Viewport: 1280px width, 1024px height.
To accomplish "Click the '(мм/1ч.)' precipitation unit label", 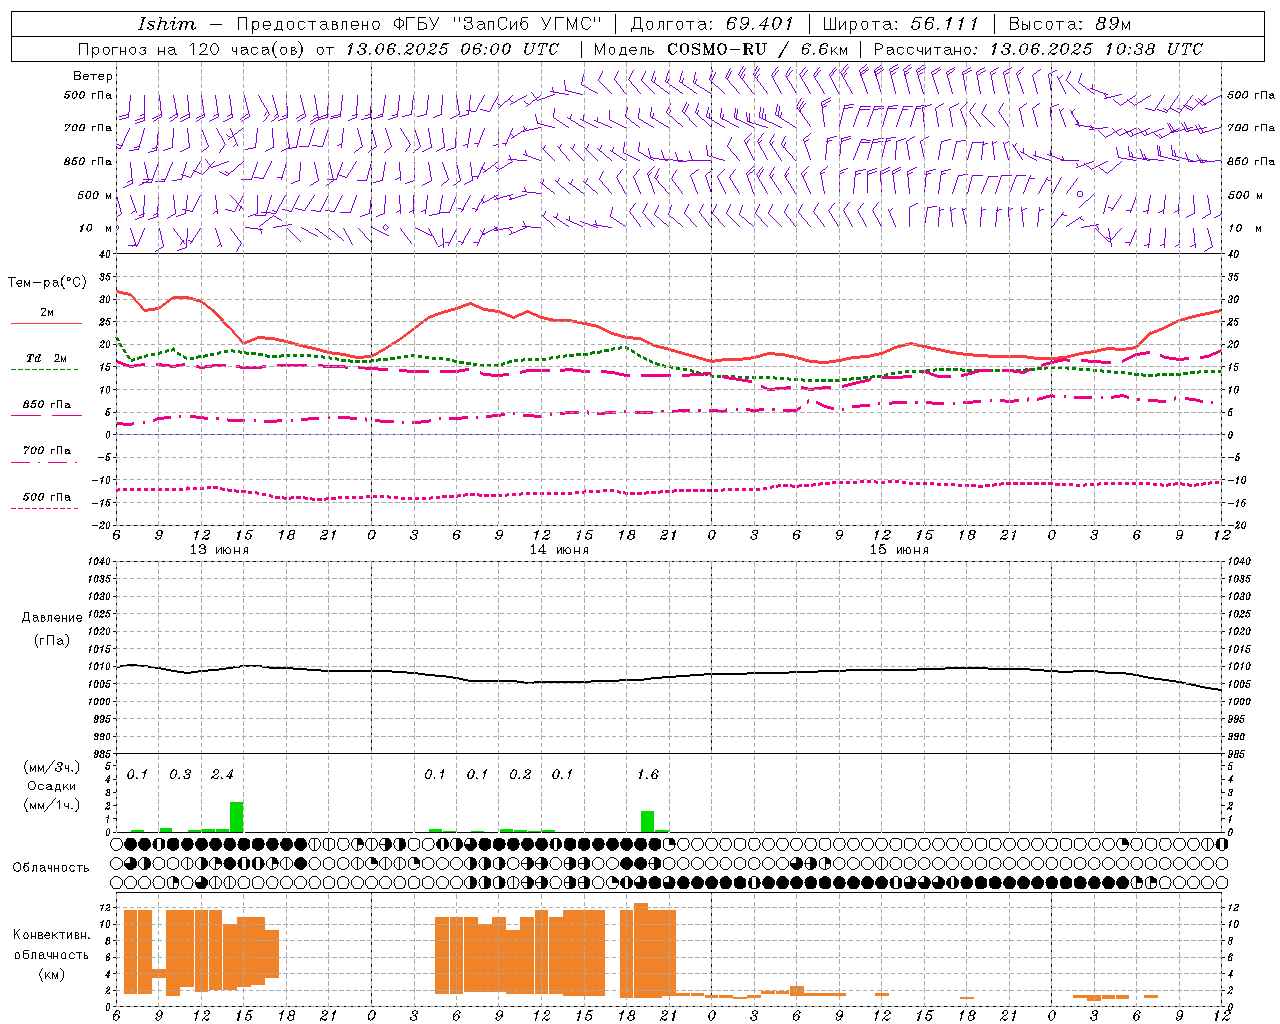I will pyautogui.click(x=52, y=805).
